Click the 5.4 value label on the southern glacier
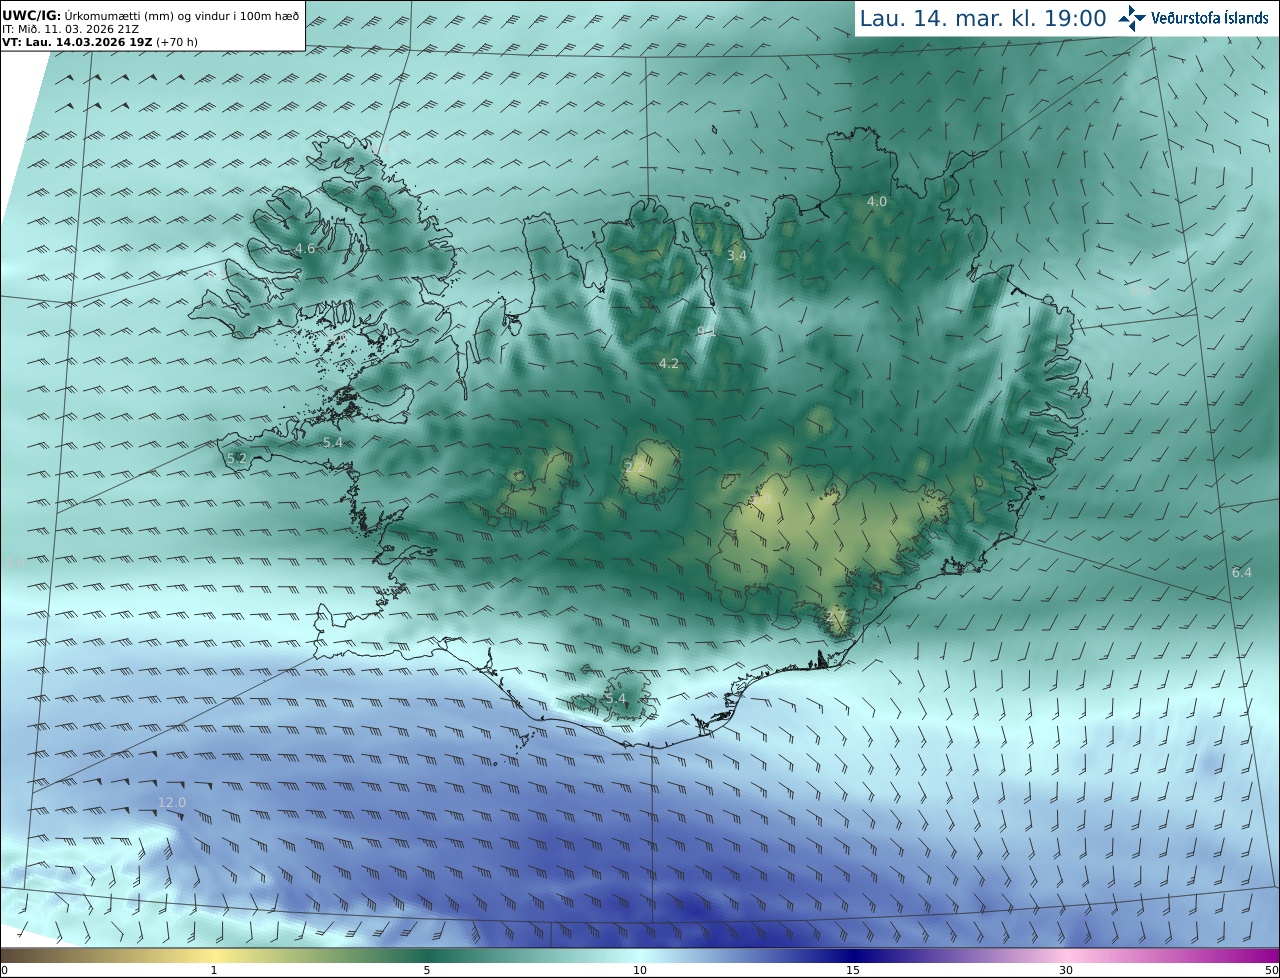This screenshot has height=978, width=1280. [x=615, y=698]
